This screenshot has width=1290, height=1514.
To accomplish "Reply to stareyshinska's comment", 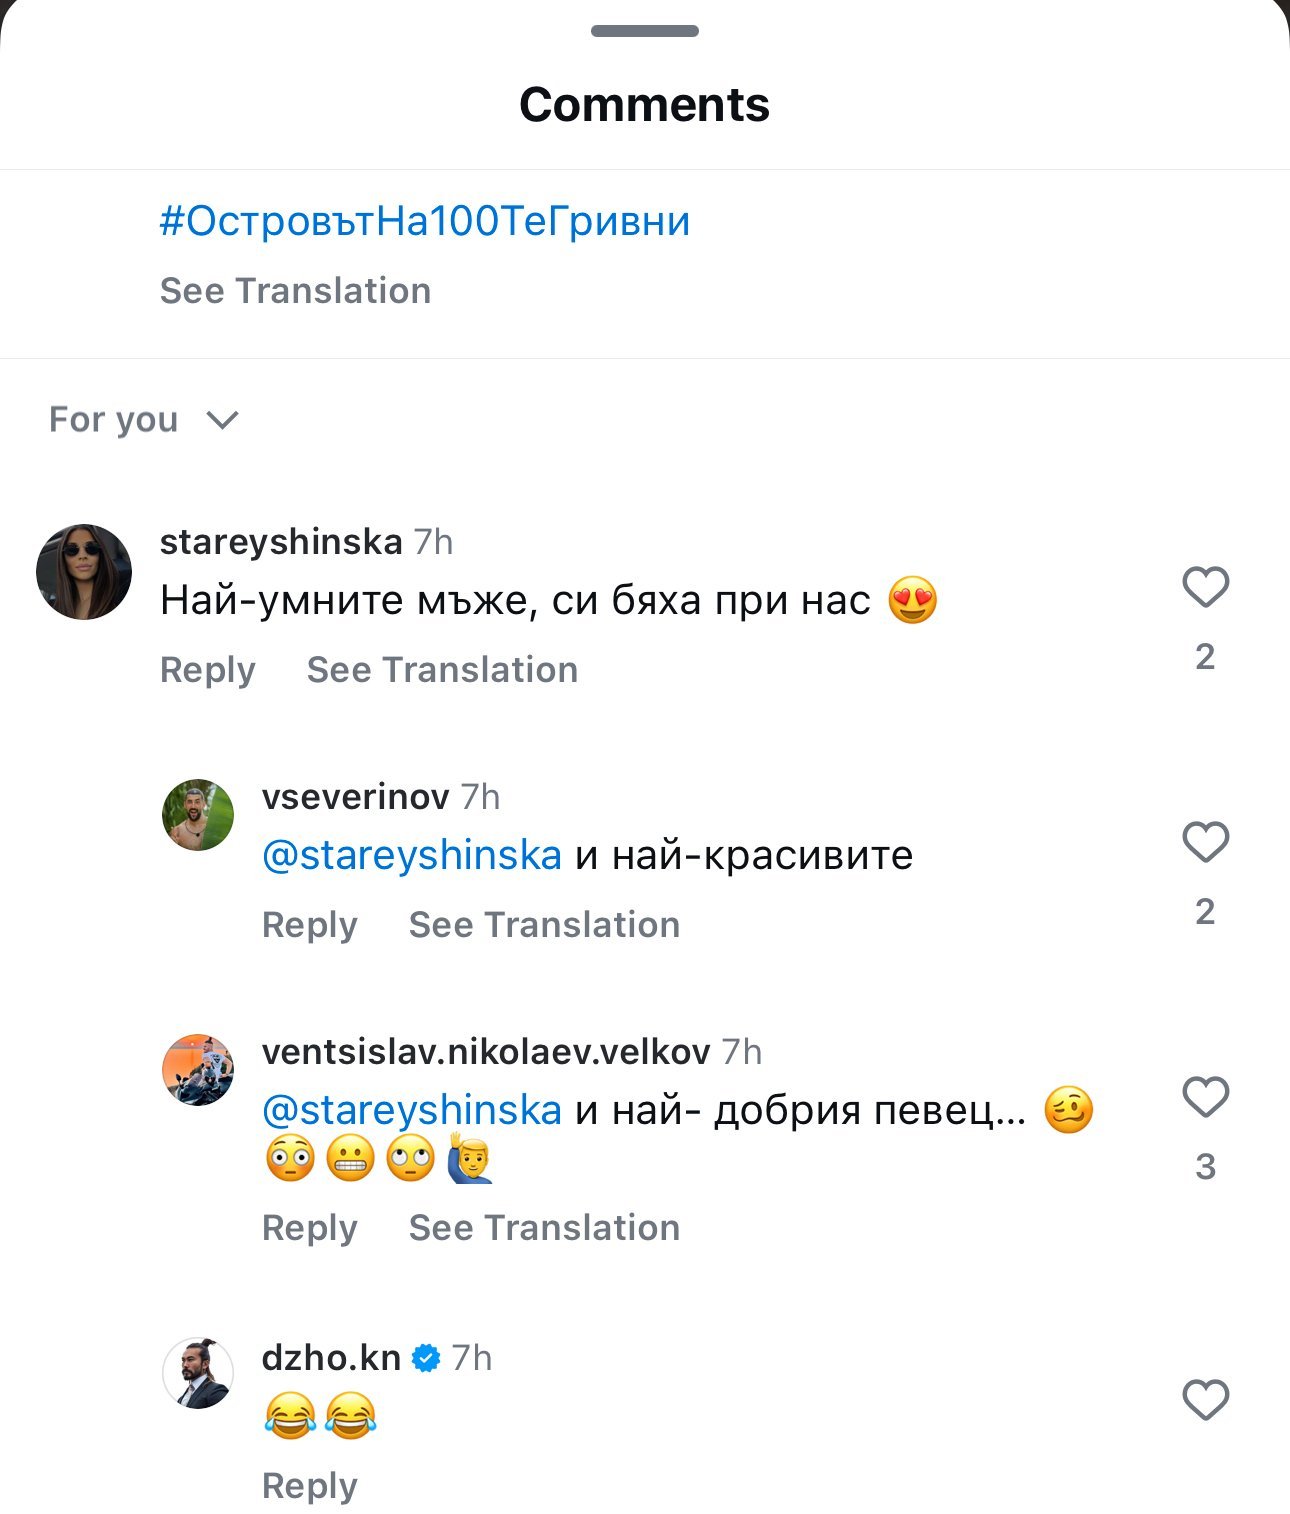I will tap(208, 670).
